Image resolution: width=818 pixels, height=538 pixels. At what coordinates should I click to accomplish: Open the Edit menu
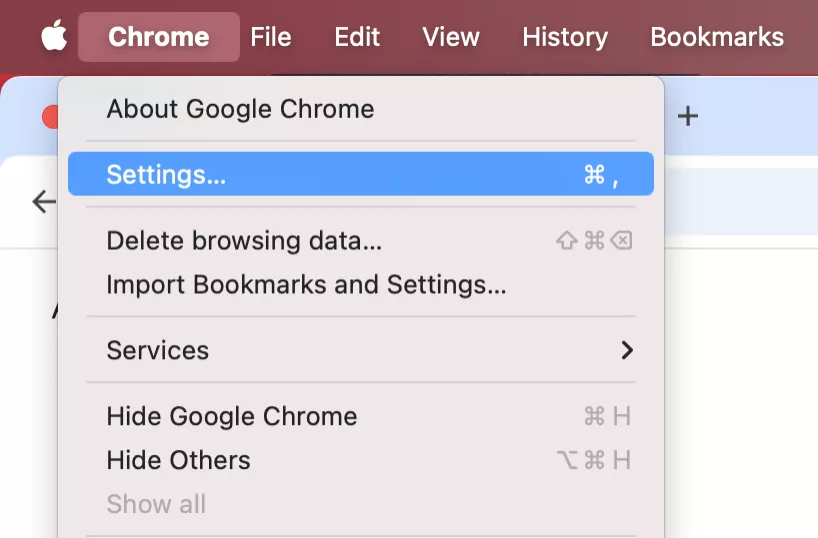coord(357,37)
